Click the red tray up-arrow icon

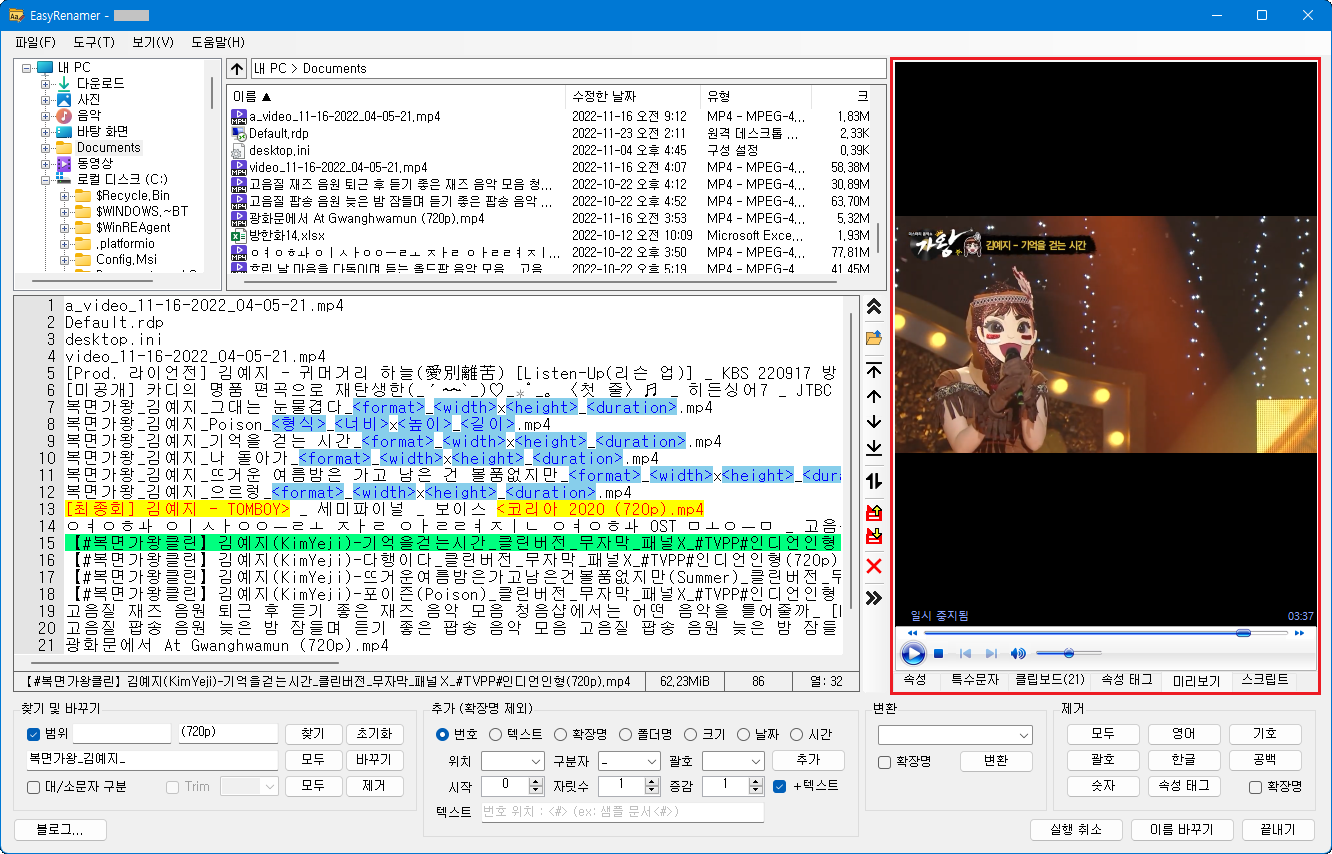coord(873,514)
